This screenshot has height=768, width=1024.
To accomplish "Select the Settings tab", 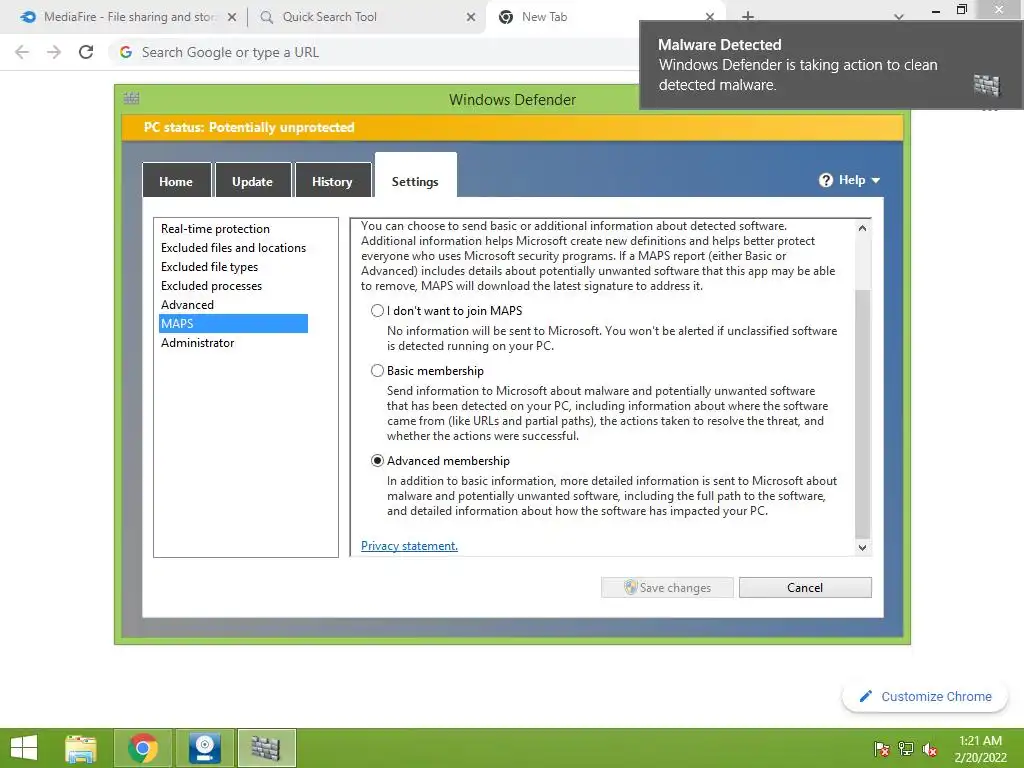I will coord(415,177).
